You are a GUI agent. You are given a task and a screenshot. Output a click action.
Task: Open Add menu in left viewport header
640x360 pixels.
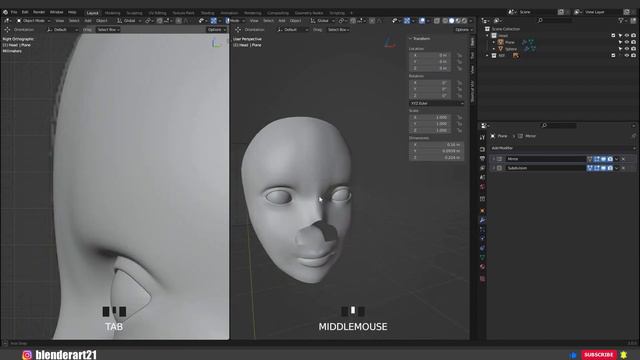click(88, 20)
